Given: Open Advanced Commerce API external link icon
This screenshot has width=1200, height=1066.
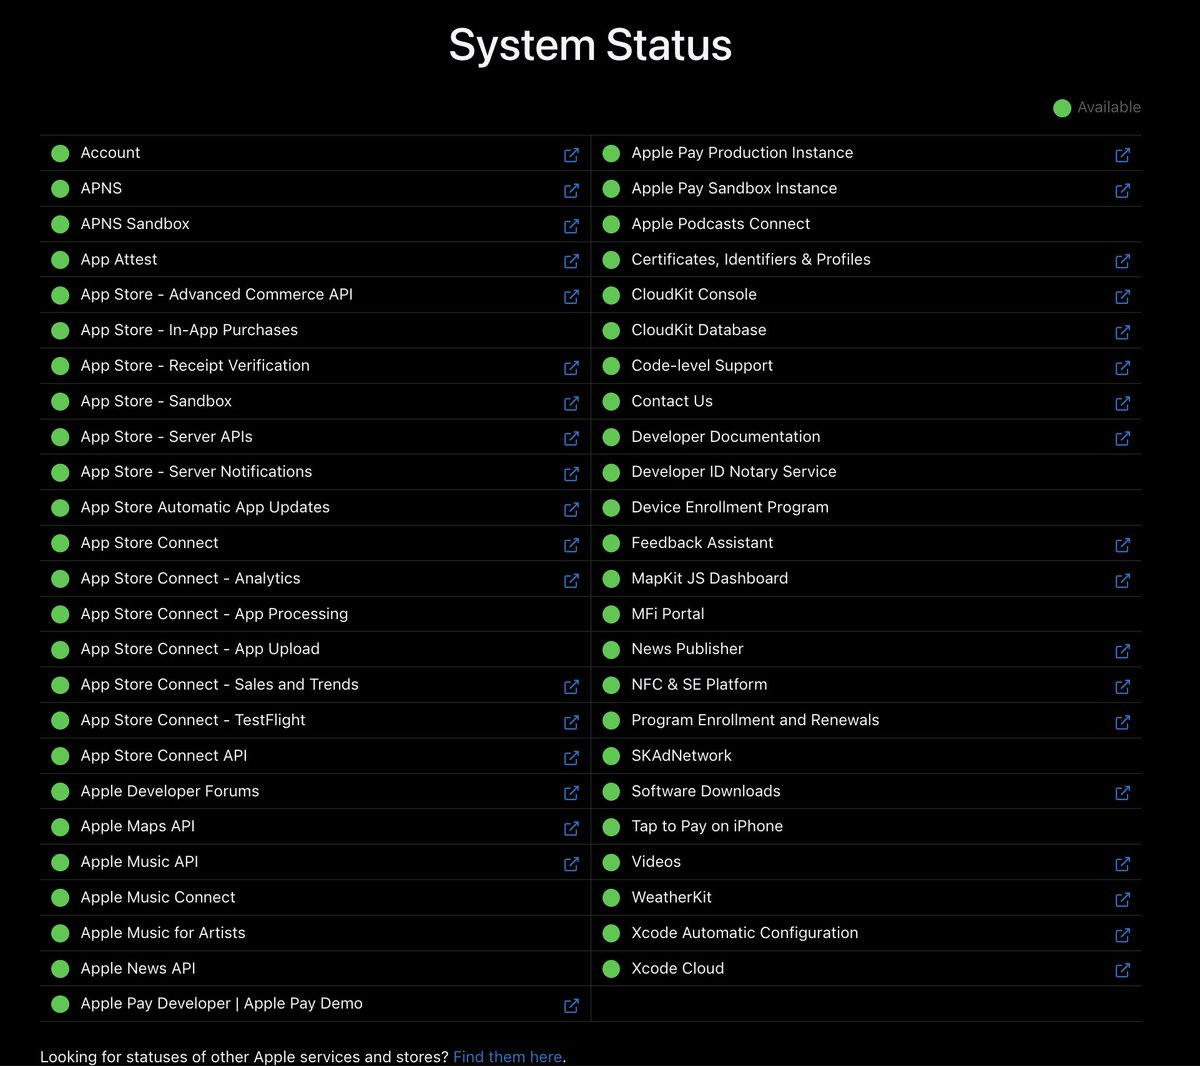Looking at the screenshot, I should pyautogui.click(x=571, y=296).
